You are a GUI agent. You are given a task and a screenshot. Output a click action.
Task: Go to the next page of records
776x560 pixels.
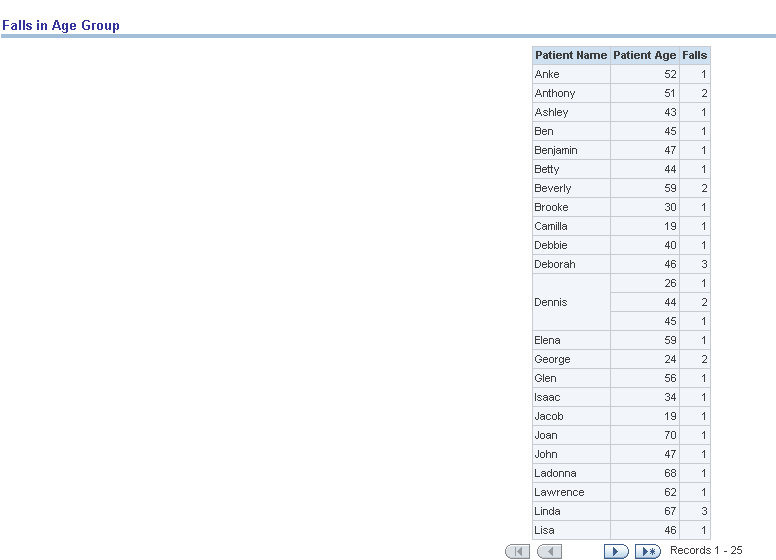point(616,551)
